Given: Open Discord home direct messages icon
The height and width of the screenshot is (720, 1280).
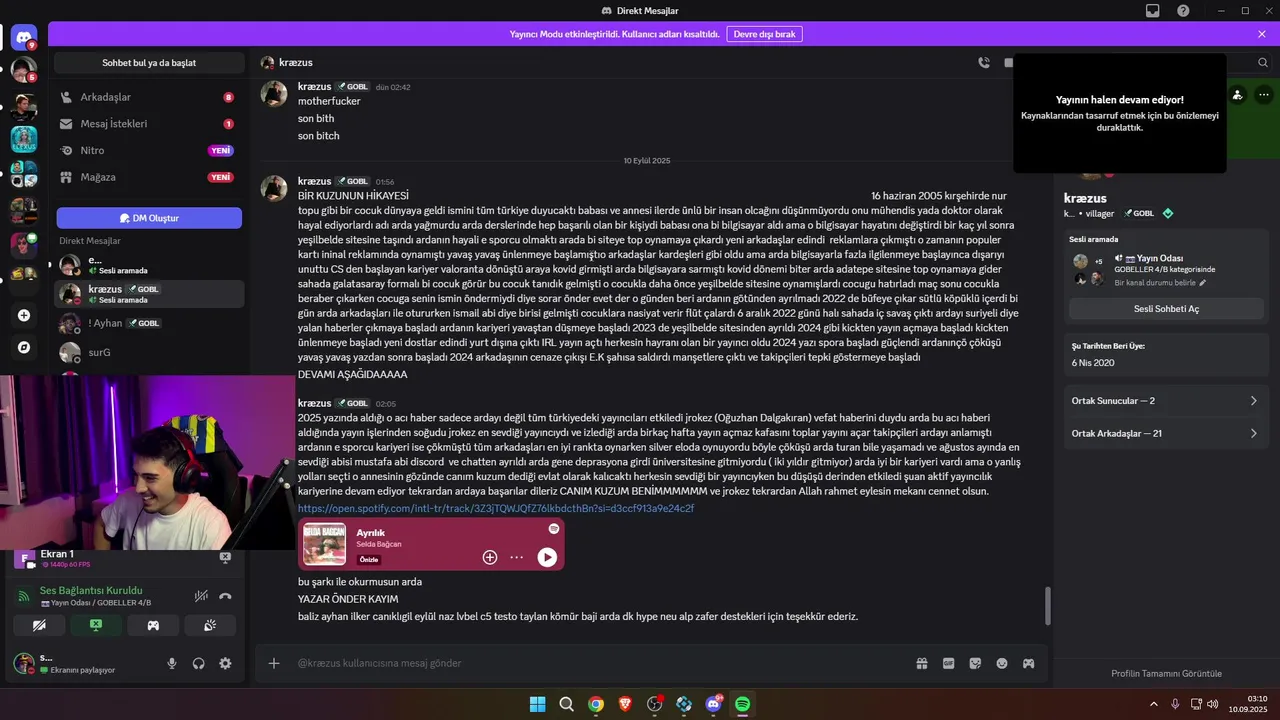Looking at the screenshot, I should pyautogui.click(x=24, y=39).
